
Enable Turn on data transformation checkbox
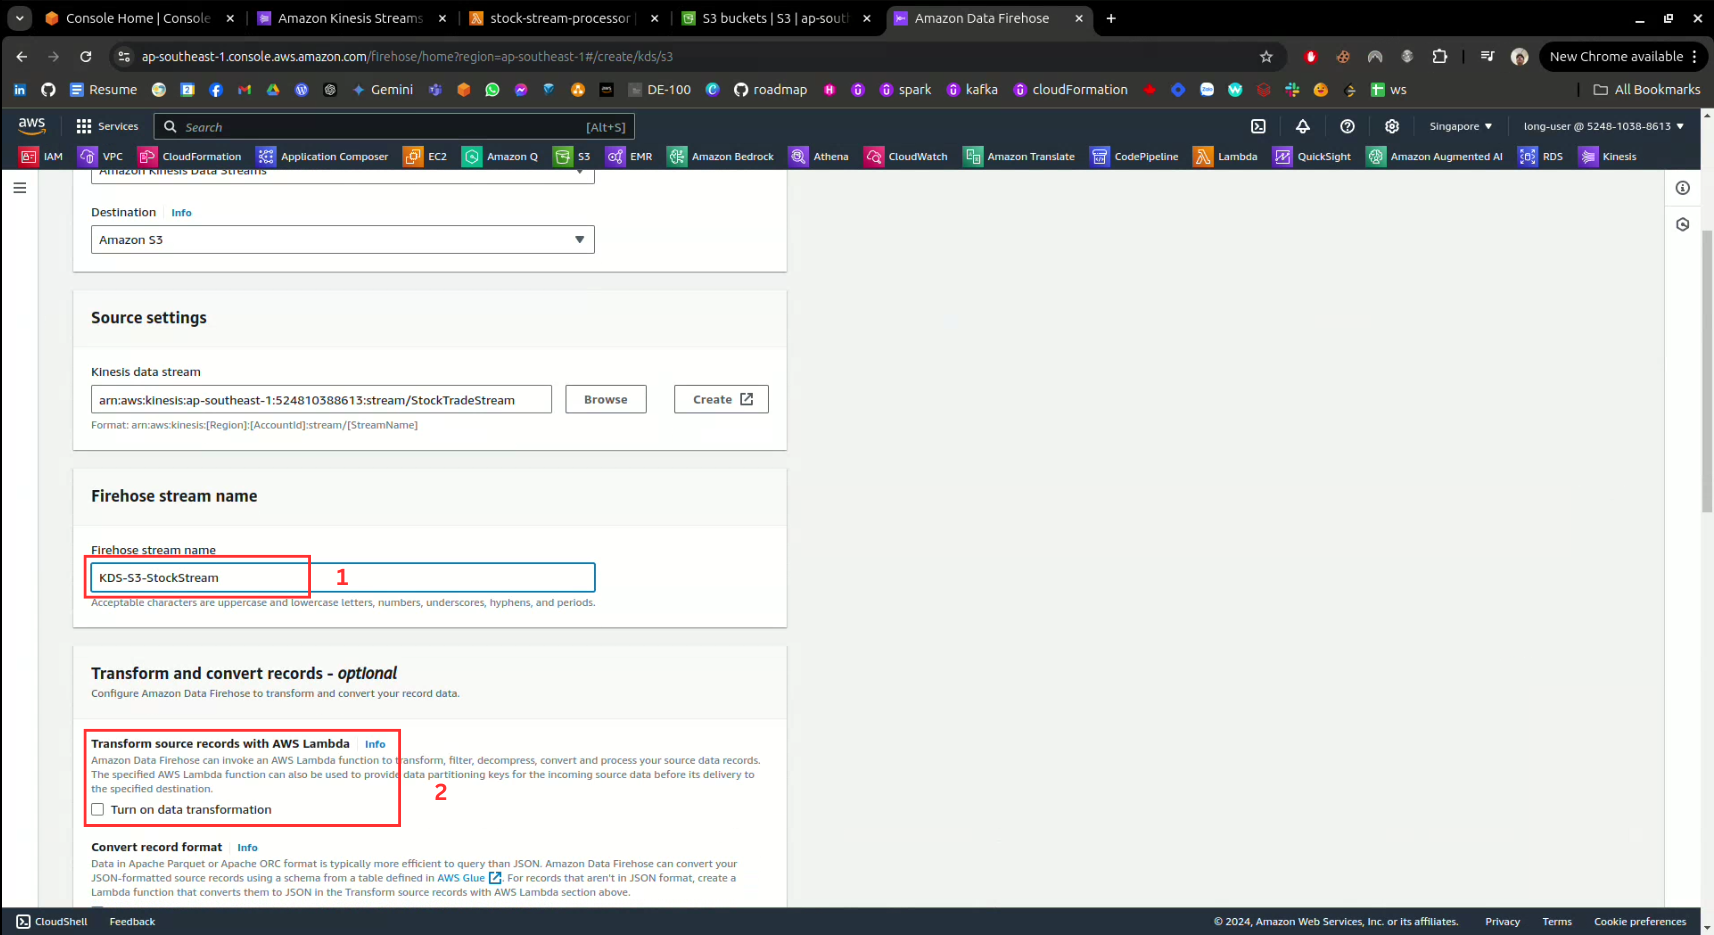coord(98,810)
